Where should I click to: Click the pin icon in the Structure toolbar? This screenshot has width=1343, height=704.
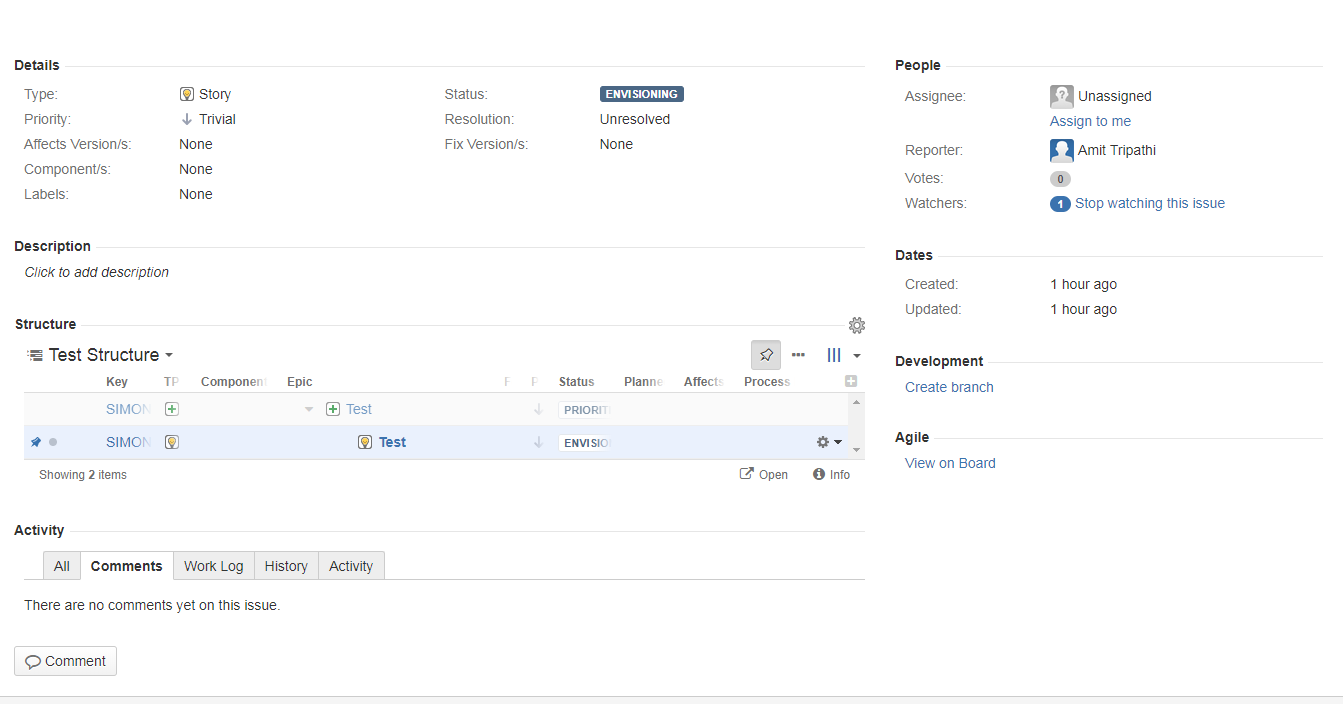click(x=766, y=354)
